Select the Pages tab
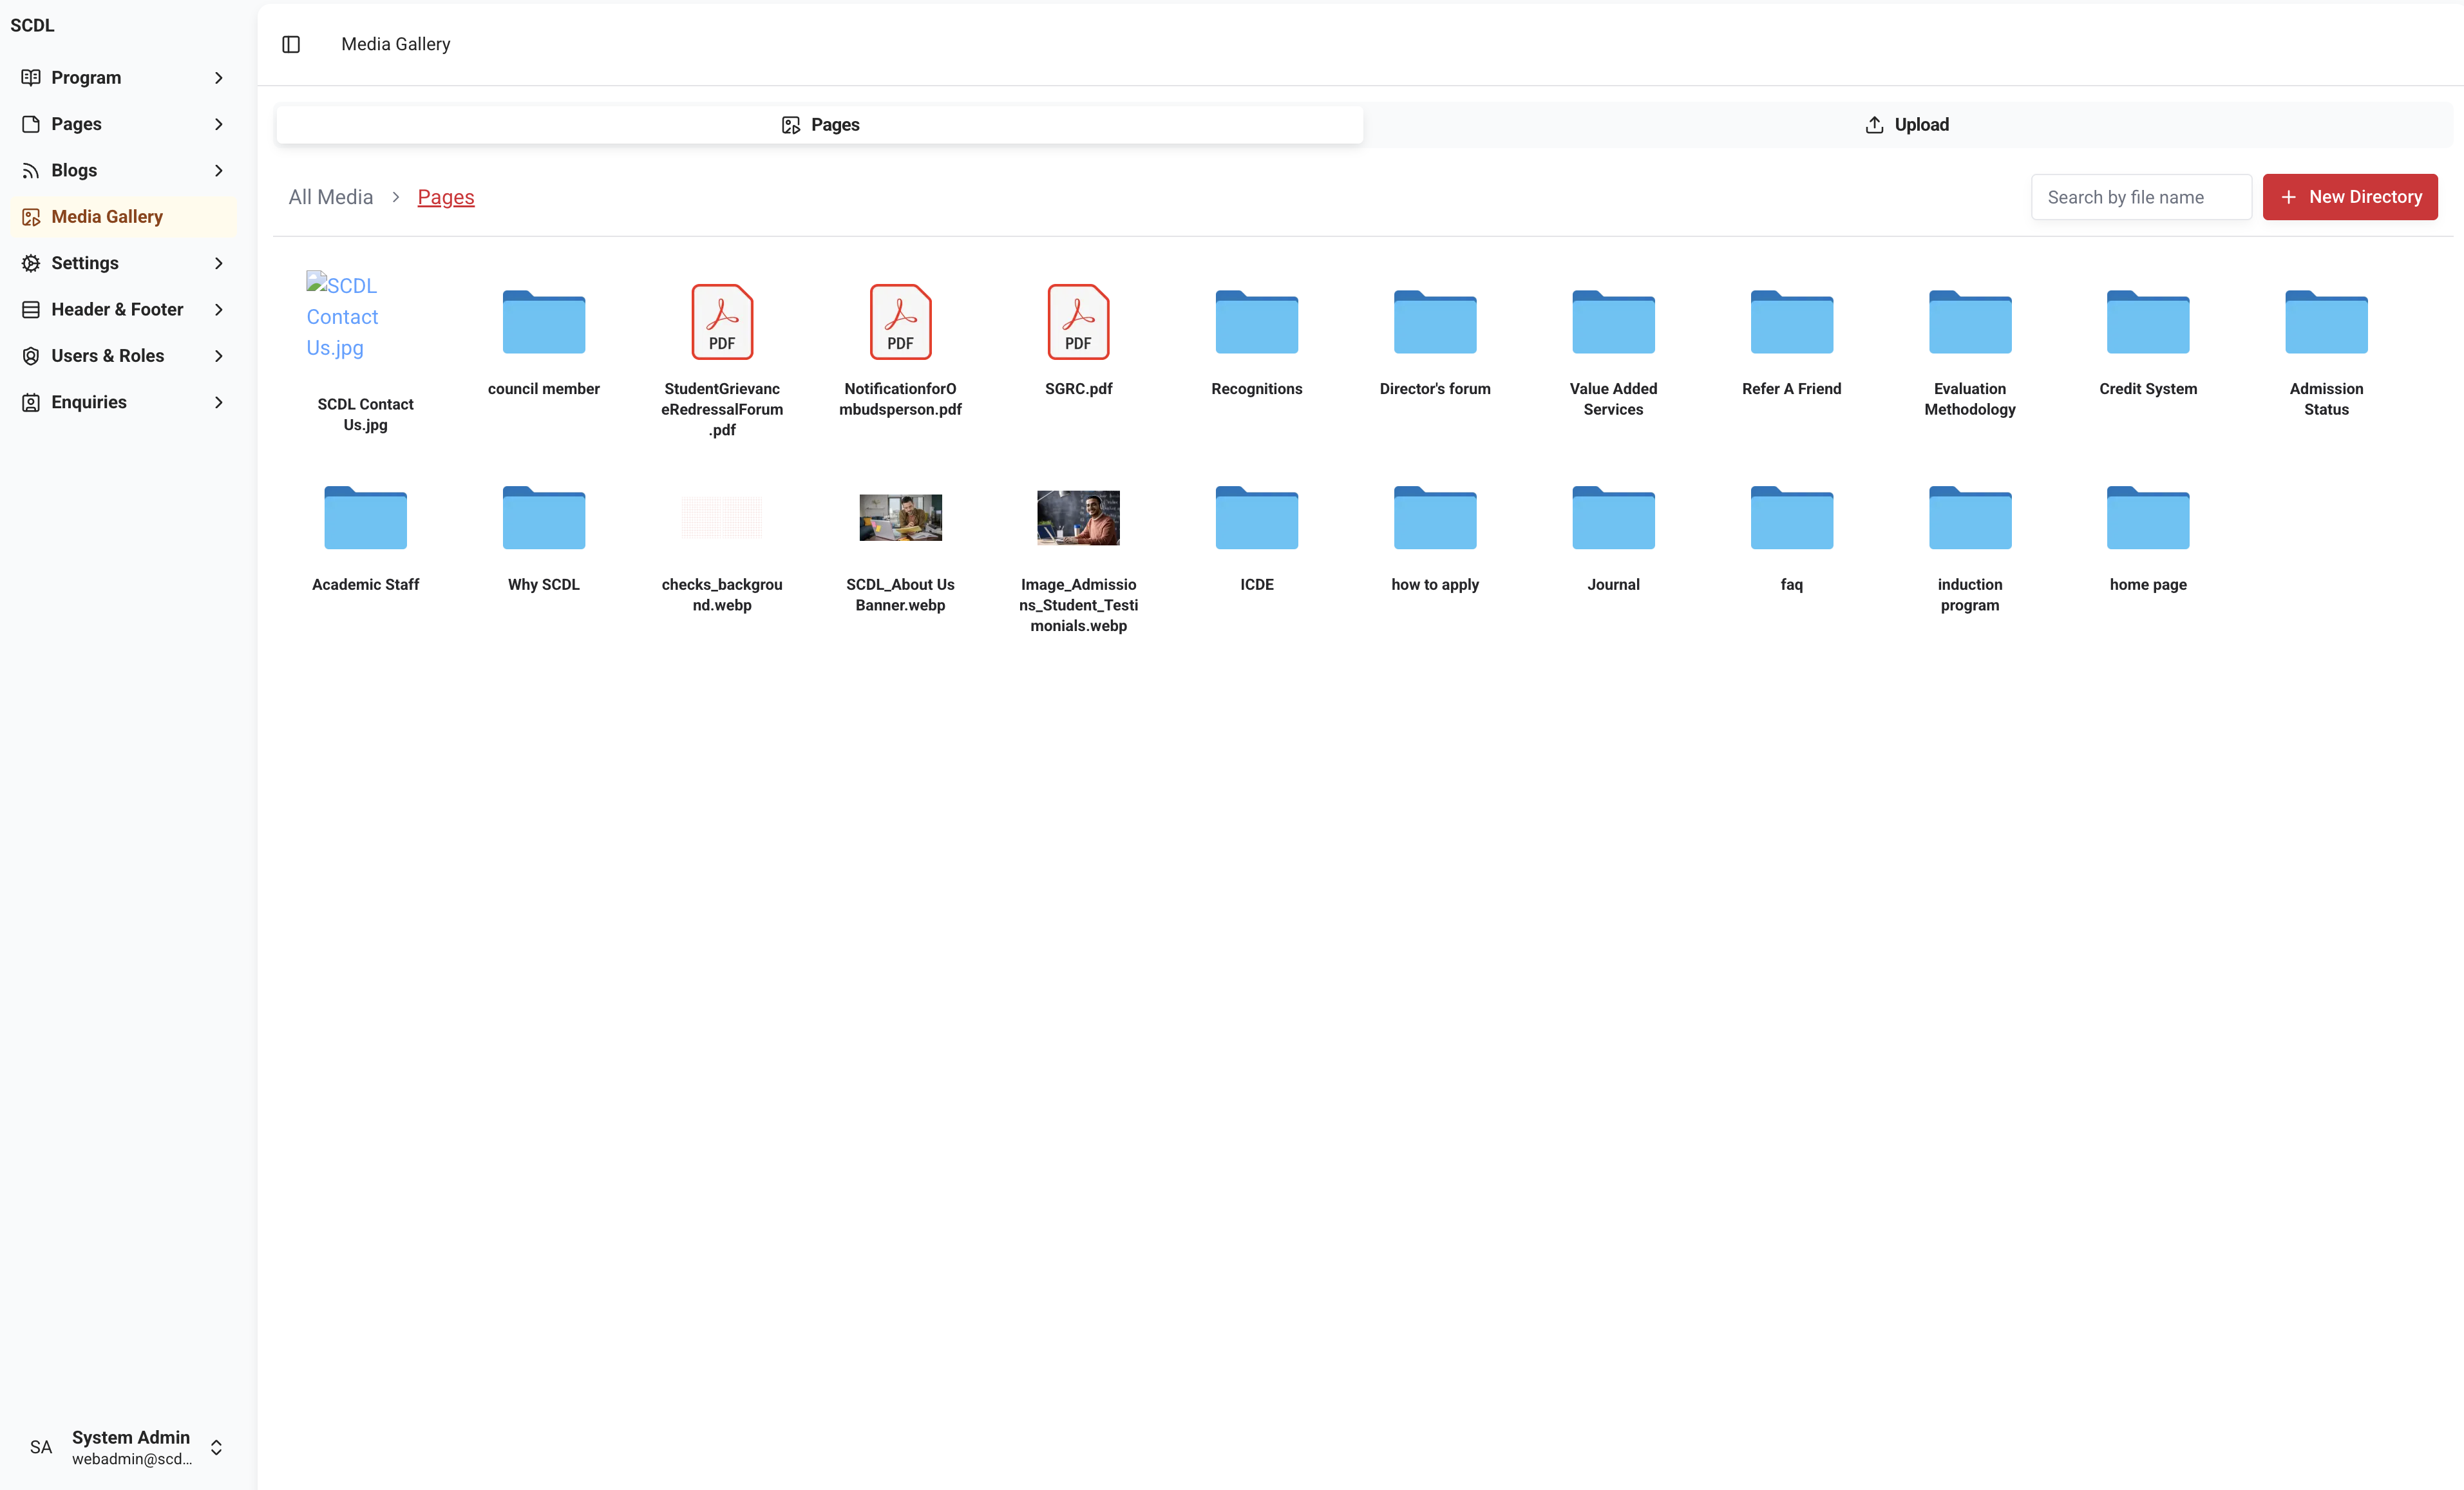Viewport: 2464px width, 1490px height. (819, 125)
